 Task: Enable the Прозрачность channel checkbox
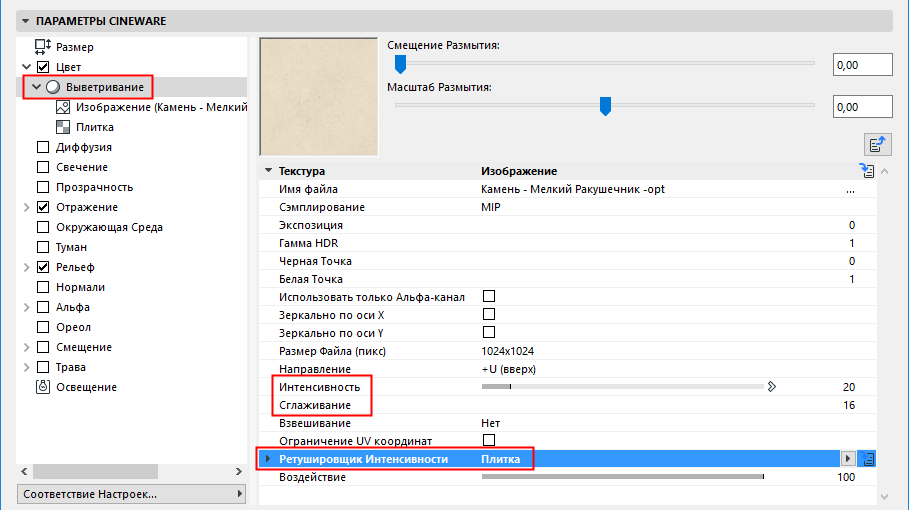pyautogui.click(x=43, y=187)
